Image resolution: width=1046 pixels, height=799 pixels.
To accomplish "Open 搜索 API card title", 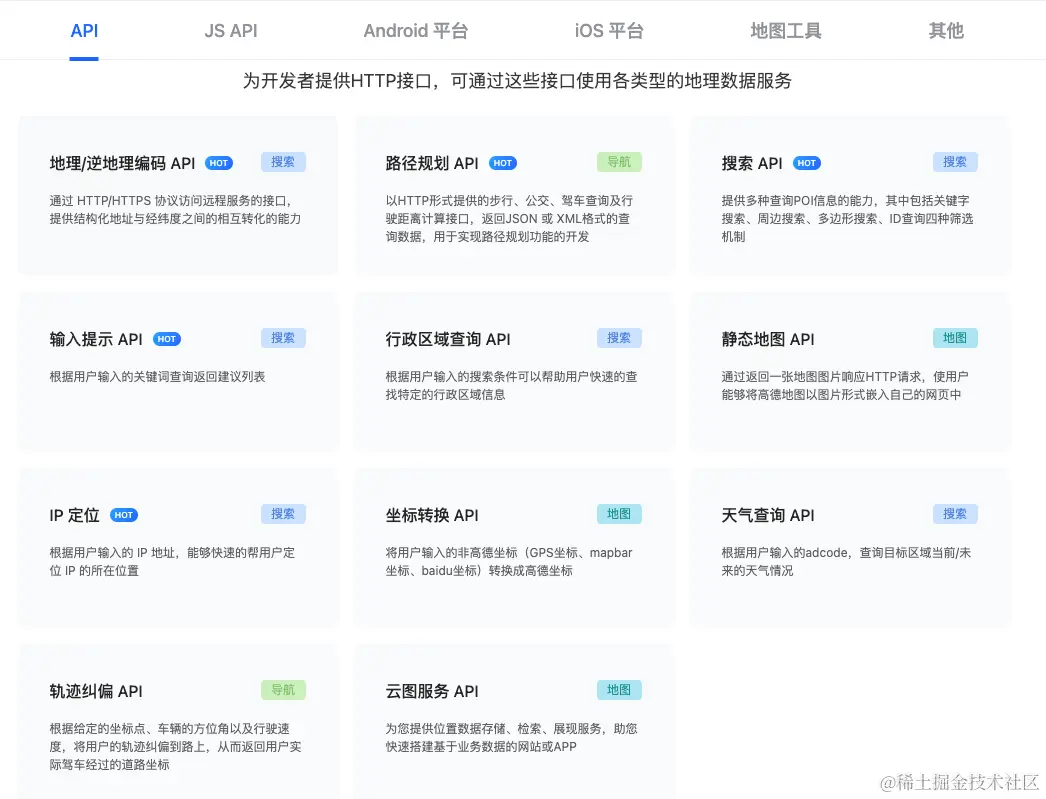I will coord(752,163).
